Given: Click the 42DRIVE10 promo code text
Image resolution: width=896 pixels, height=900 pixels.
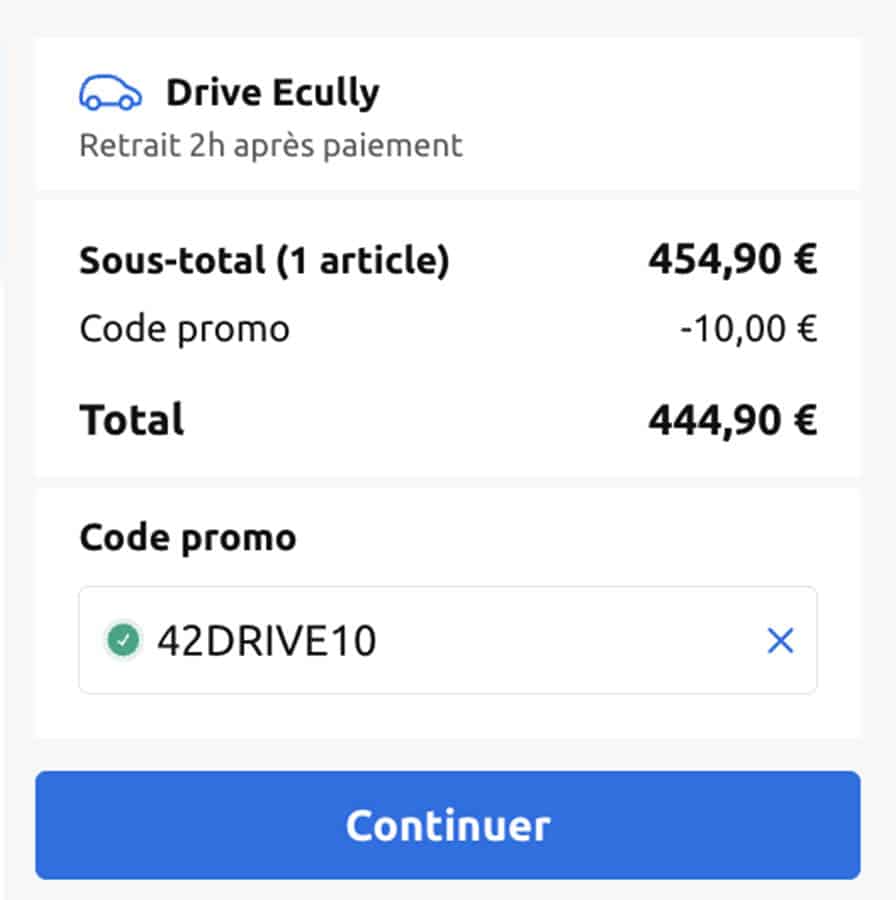Looking at the screenshot, I should point(266,641).
